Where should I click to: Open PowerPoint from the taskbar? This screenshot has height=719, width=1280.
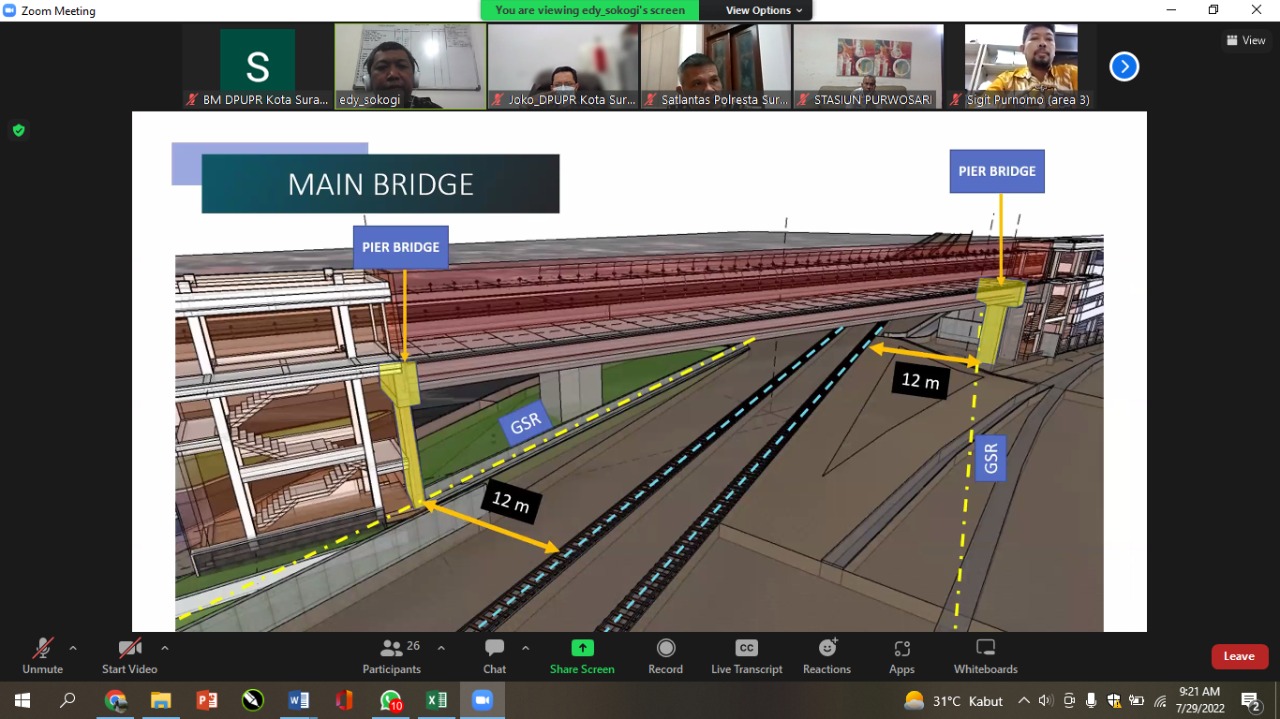point(207,700)
